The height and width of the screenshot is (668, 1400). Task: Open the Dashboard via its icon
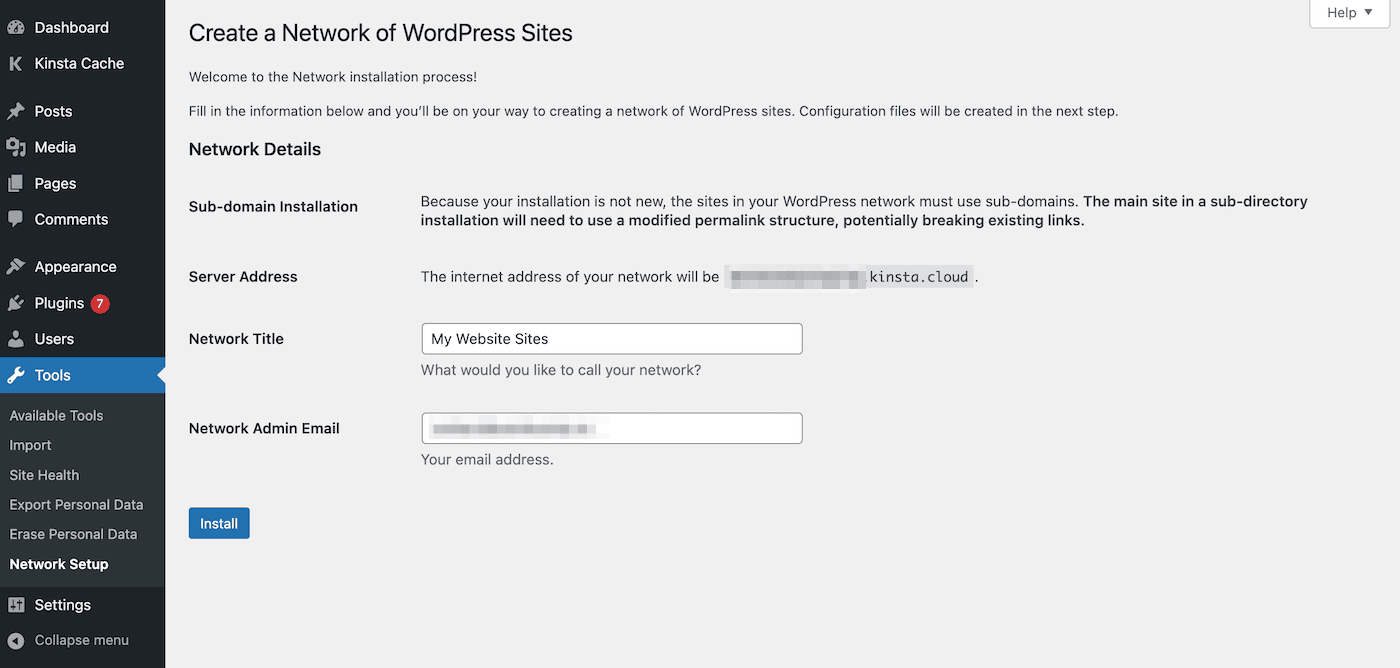coord(16,27)
